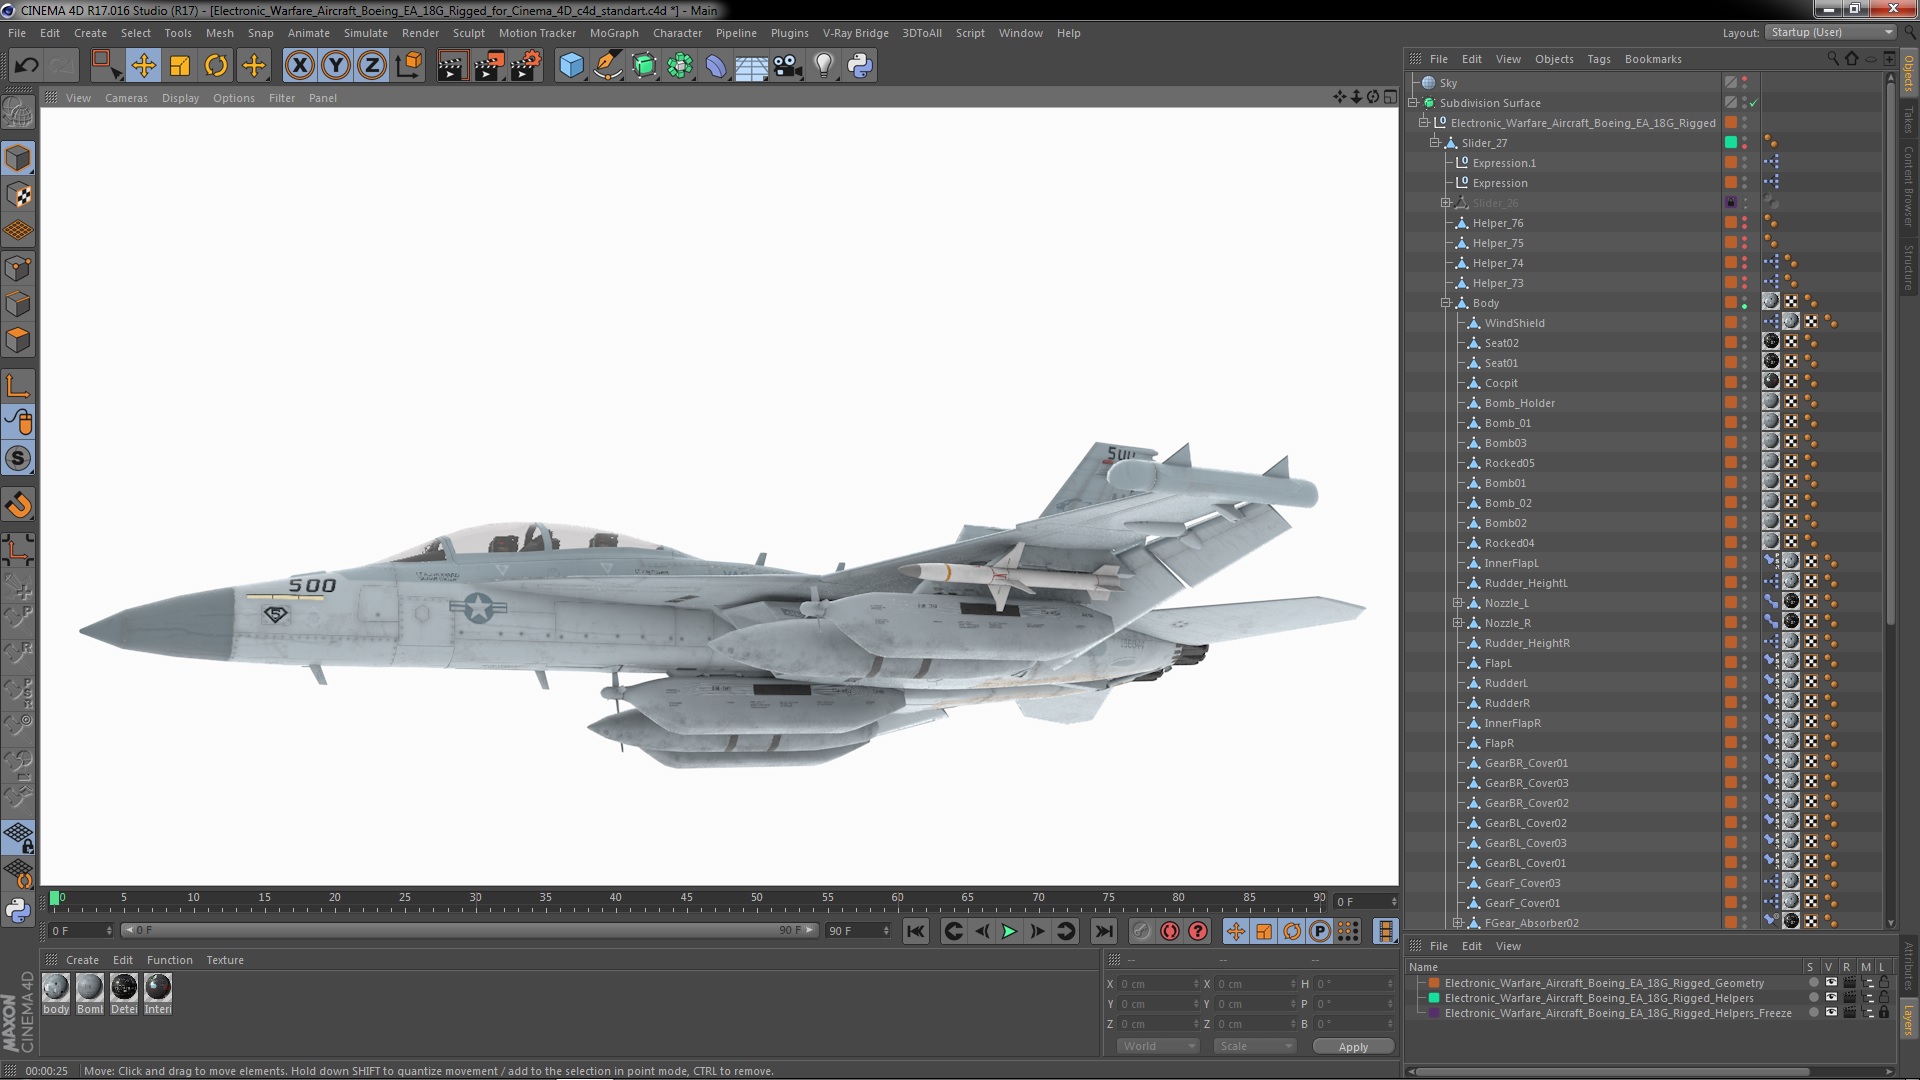
Task: Select the Rotate tool in the toolbar
Action: [216, 66]
